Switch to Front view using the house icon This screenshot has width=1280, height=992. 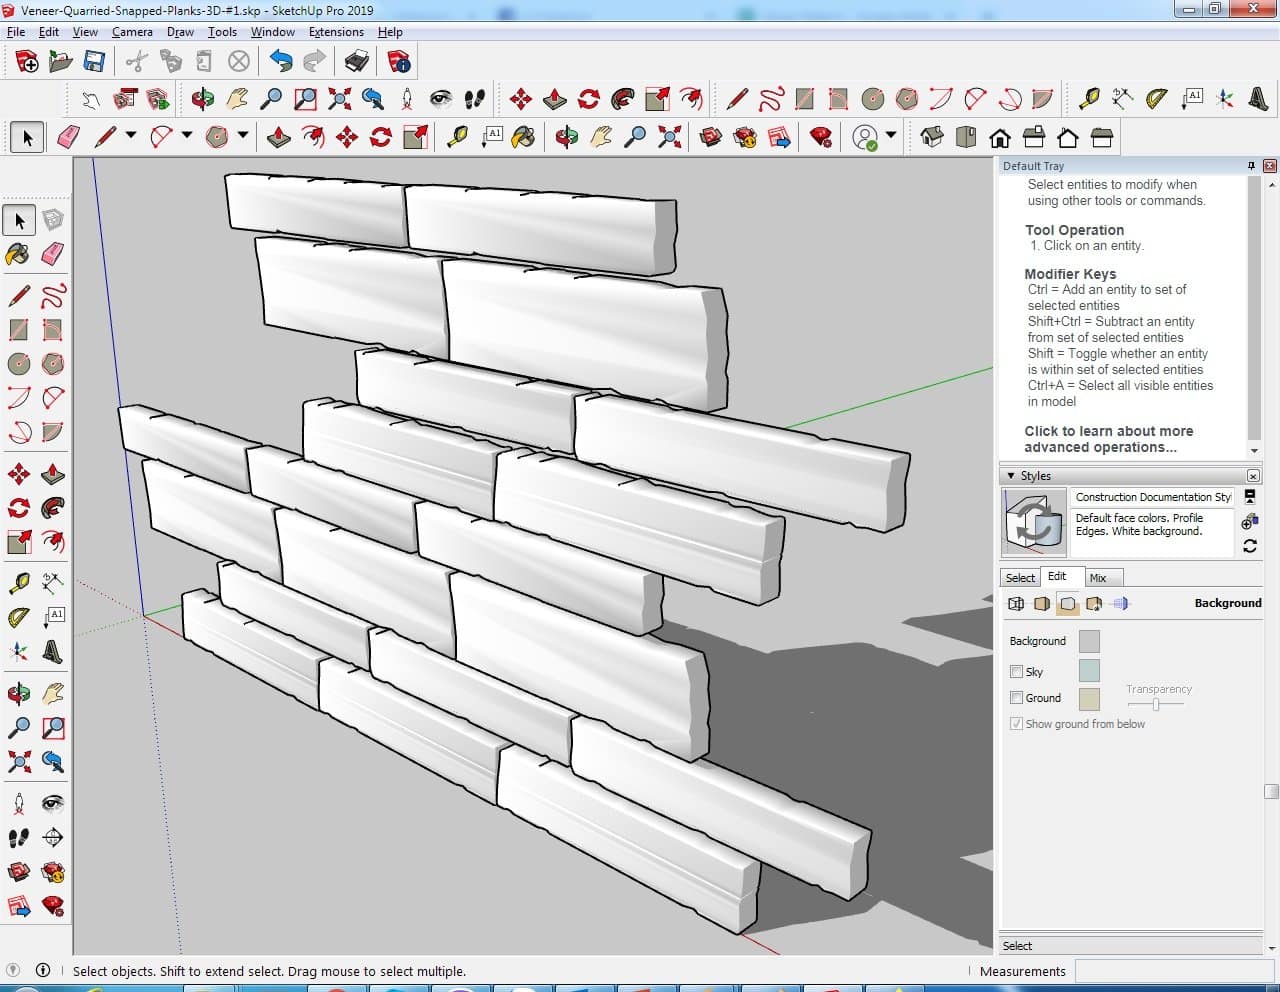click(x=999, y=137)
